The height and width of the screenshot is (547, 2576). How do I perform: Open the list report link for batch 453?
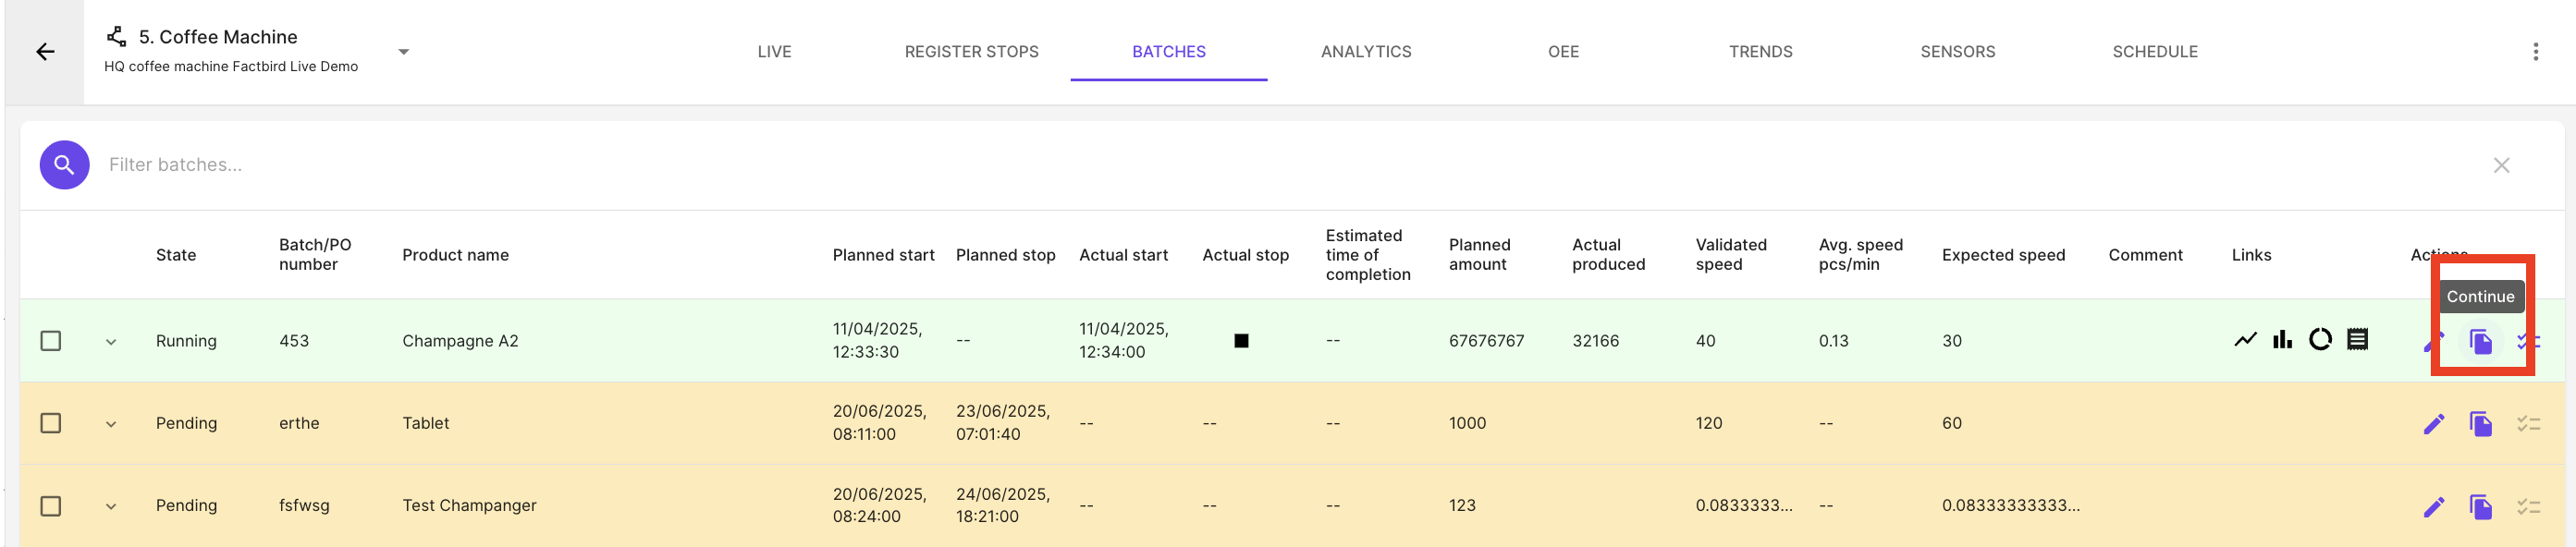2357,340
